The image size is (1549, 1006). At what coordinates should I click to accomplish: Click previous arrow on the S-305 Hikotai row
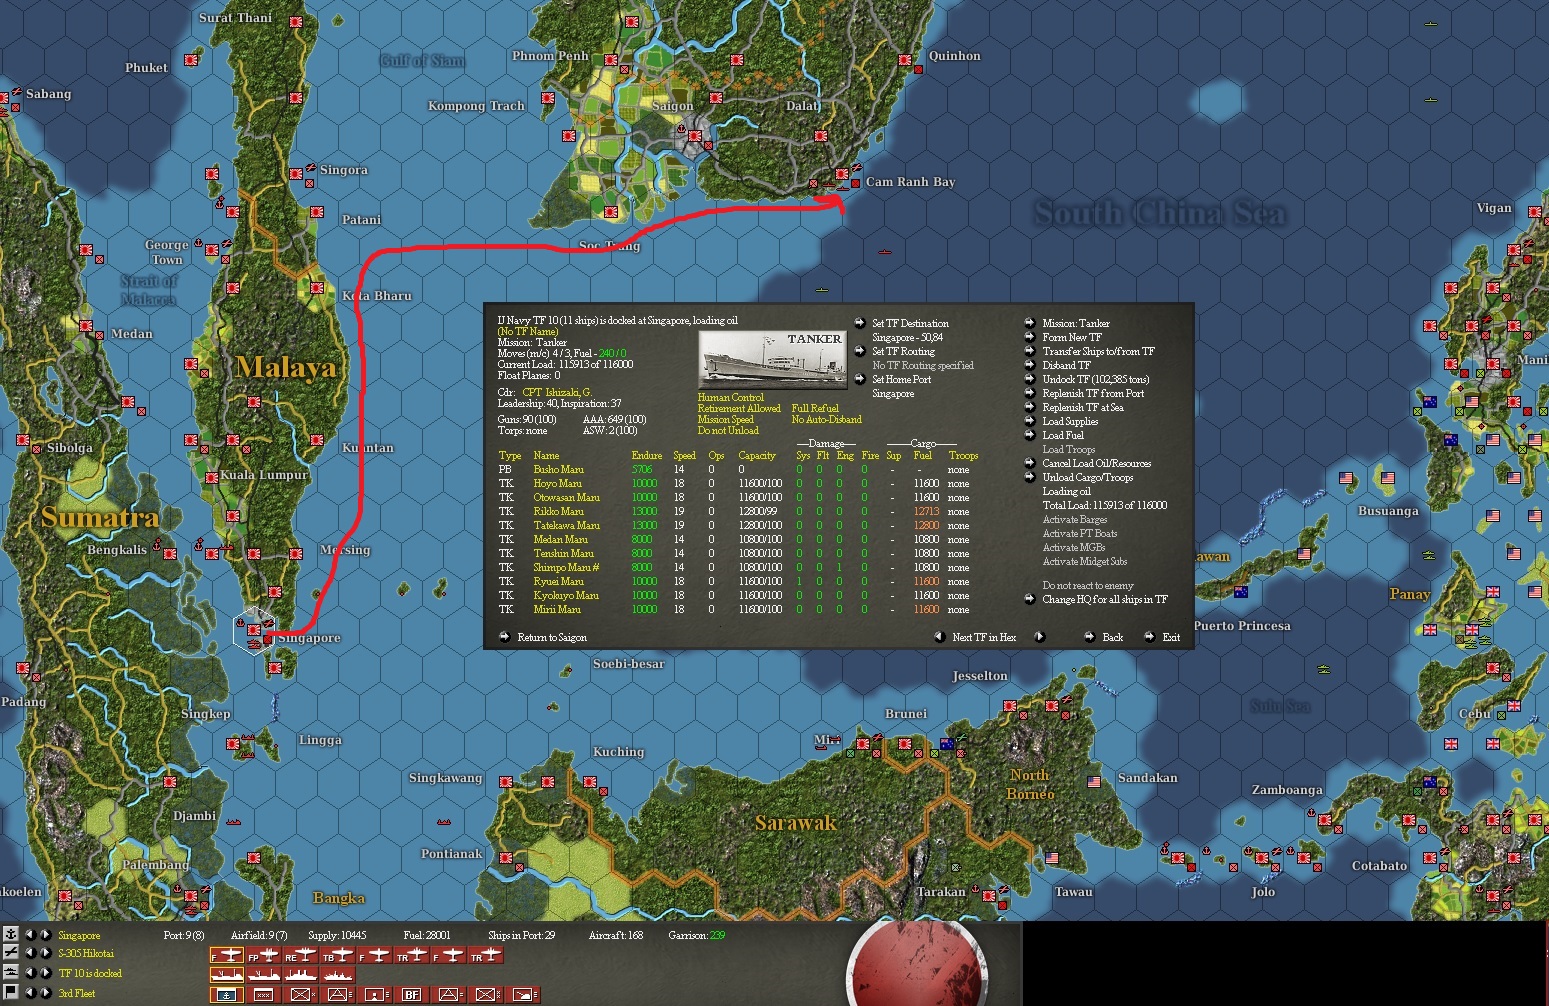30,953
